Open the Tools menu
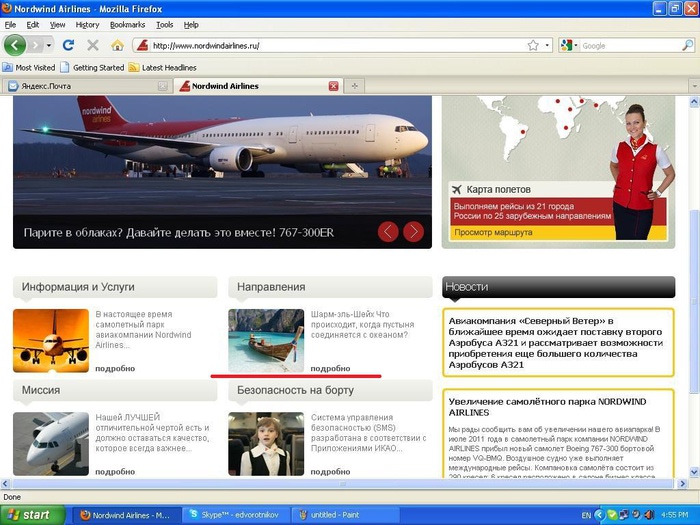Viewport: 700px width, 525px height. pos(165,25)
